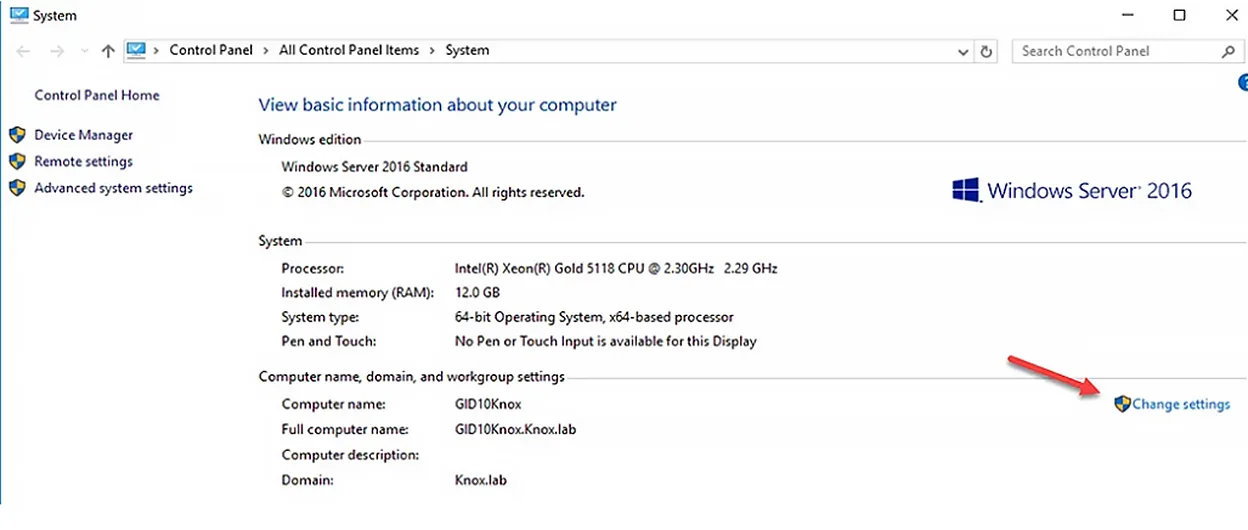Click the Intel Xeon processor value
The width and height of the screenshot is (1248, 530).
(x=616, y=268)
